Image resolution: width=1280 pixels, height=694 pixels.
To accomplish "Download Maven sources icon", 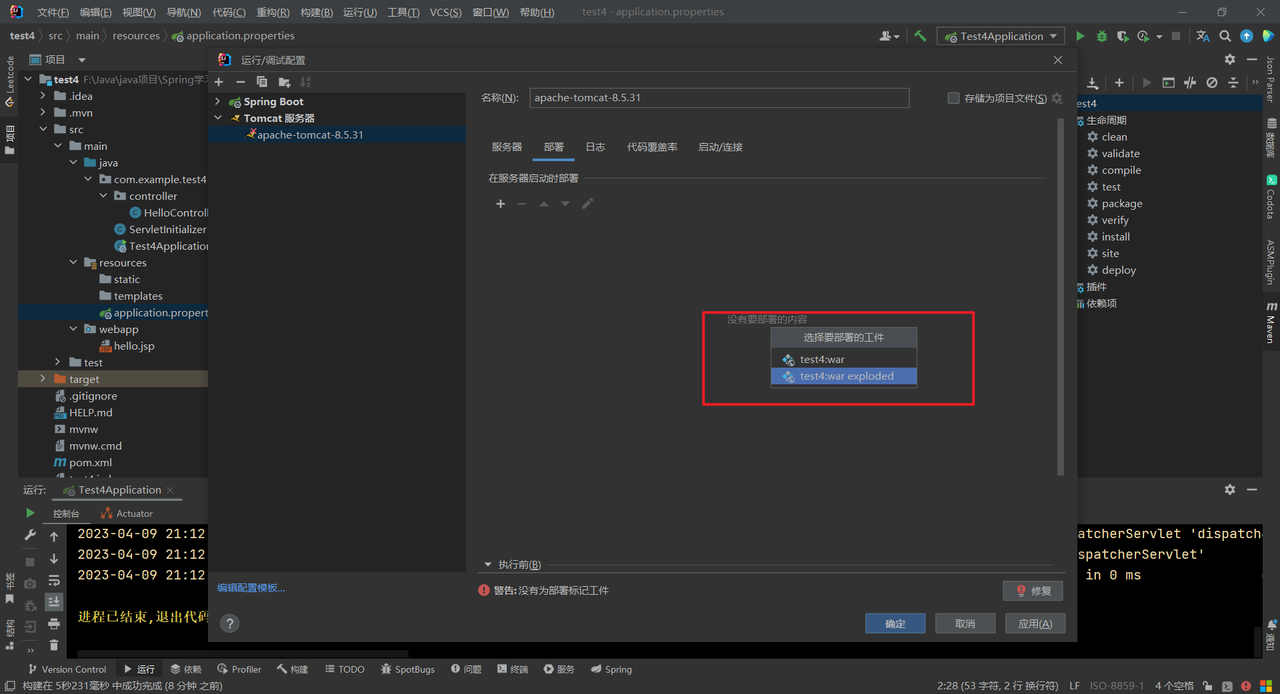I will pos(1093,82).
